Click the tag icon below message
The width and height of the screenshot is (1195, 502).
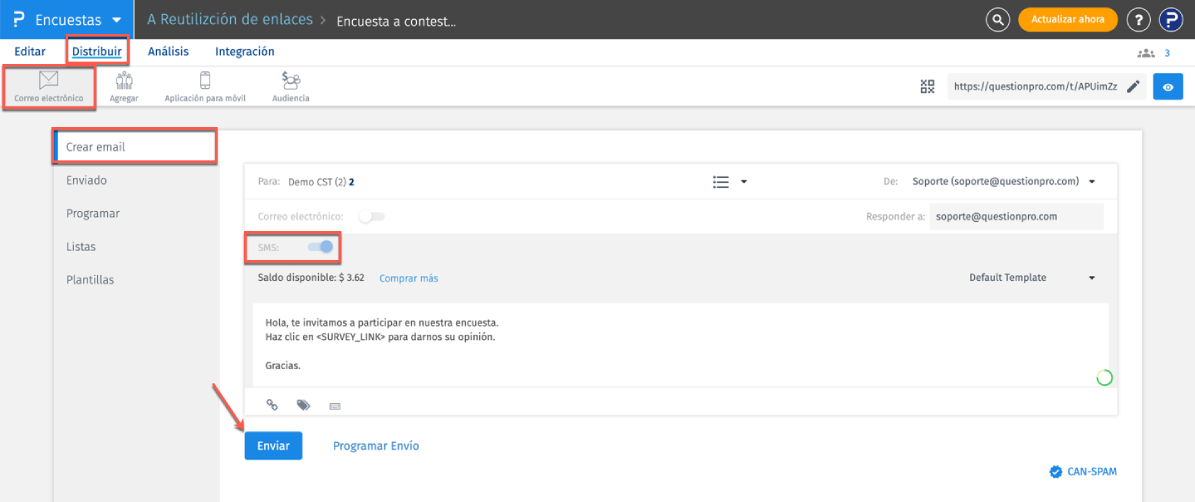pyautogui.click(x=303, y=405)
